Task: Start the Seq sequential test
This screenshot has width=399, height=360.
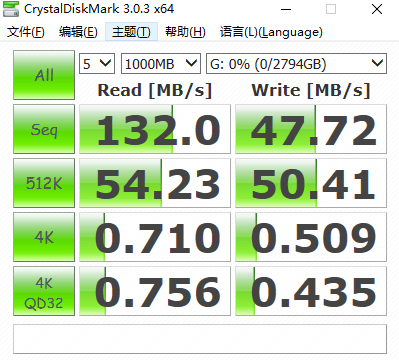Action: pyautogui.click(x=44, y=129)
